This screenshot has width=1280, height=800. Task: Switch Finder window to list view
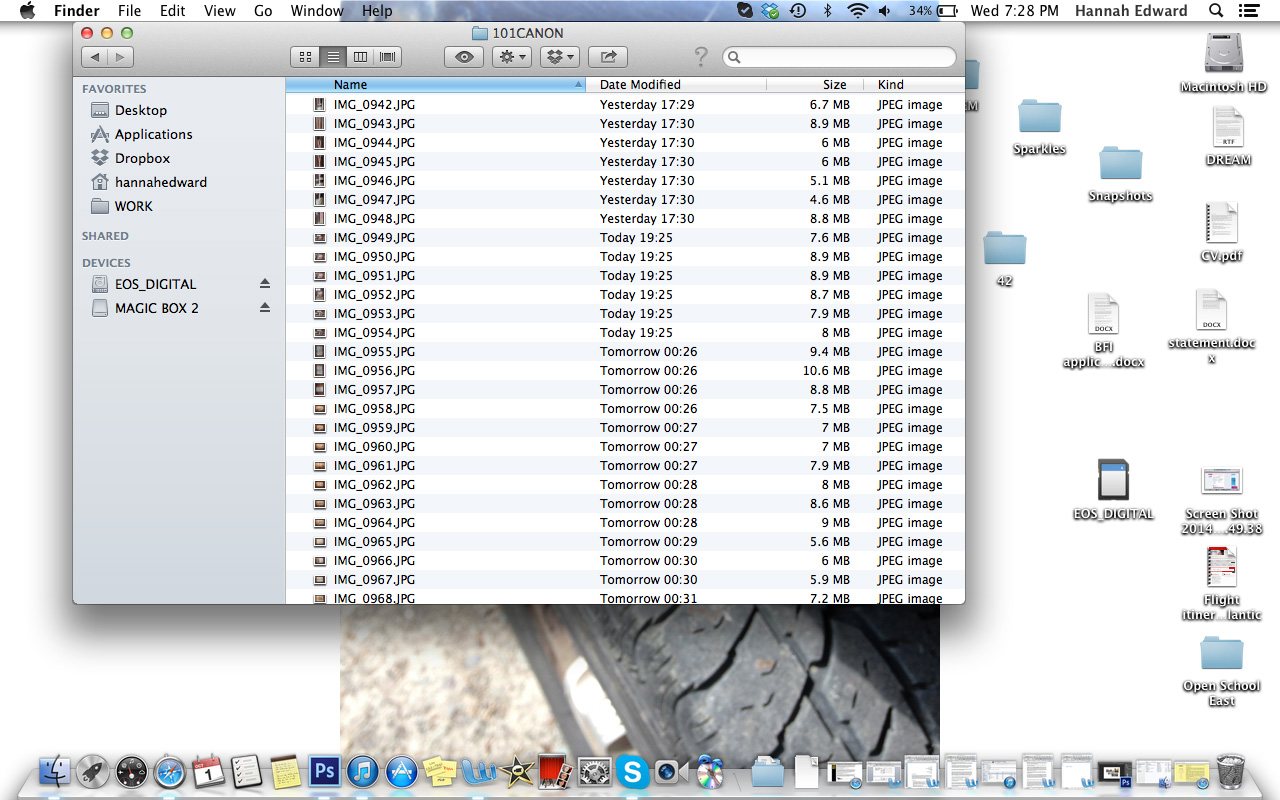(333, 57)
